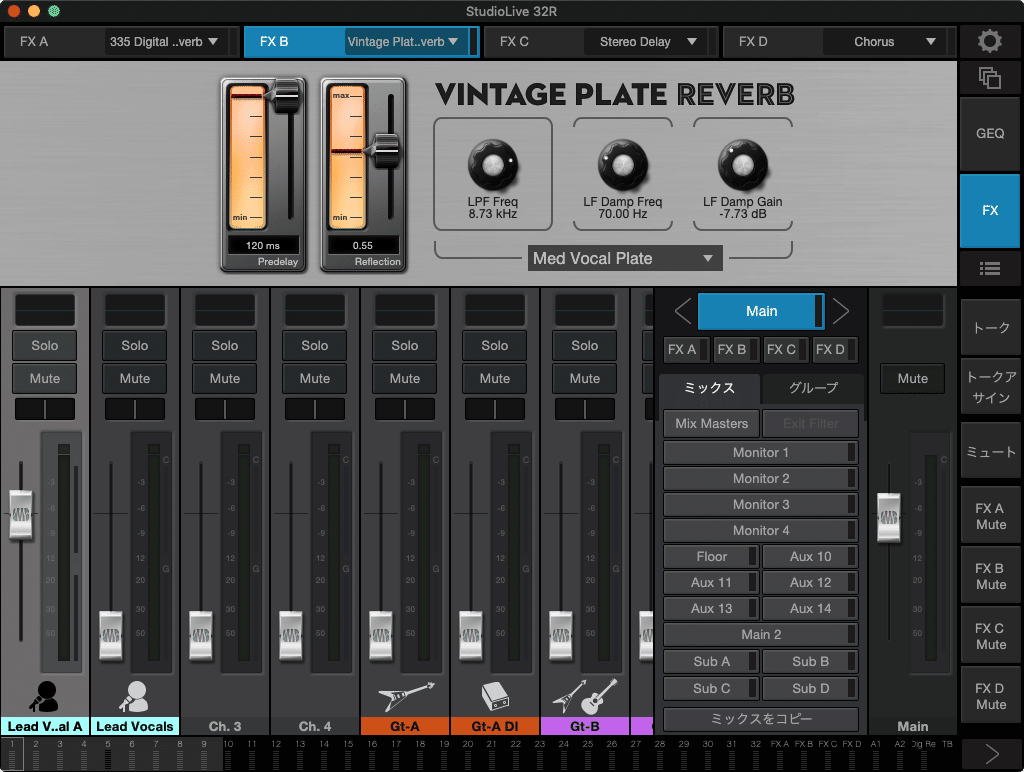
Task: Click the copy/duplicate windows icon
Action: coord(989,78)
